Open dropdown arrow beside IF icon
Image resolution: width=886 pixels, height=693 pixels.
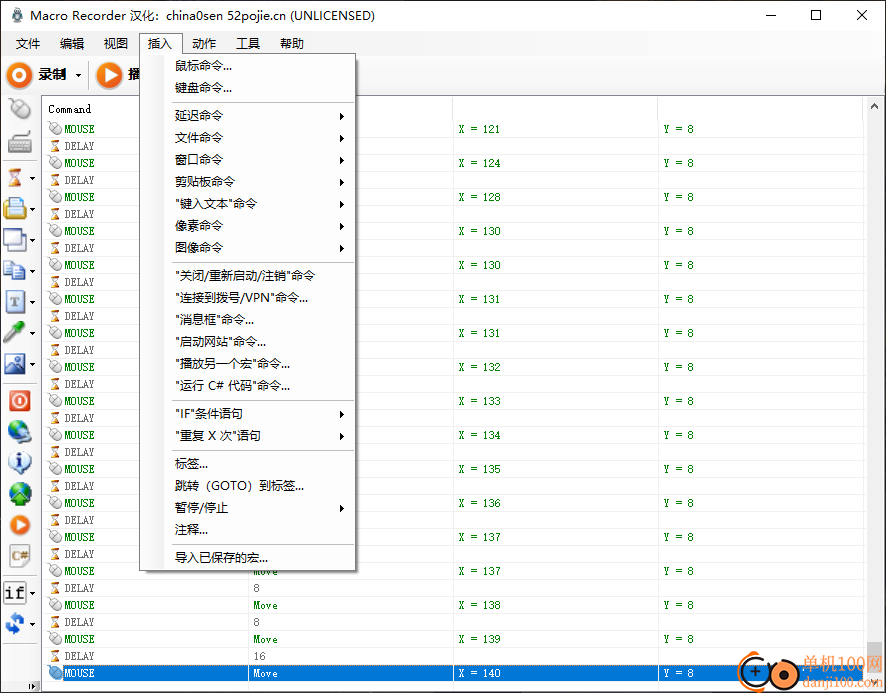pyautogui.click(x=32, y=594)
